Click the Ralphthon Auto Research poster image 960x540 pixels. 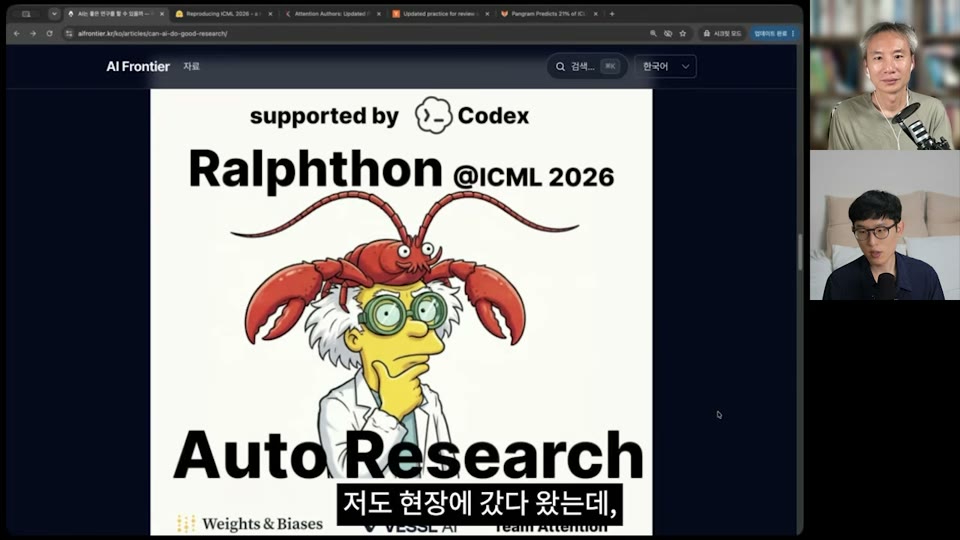401,312
